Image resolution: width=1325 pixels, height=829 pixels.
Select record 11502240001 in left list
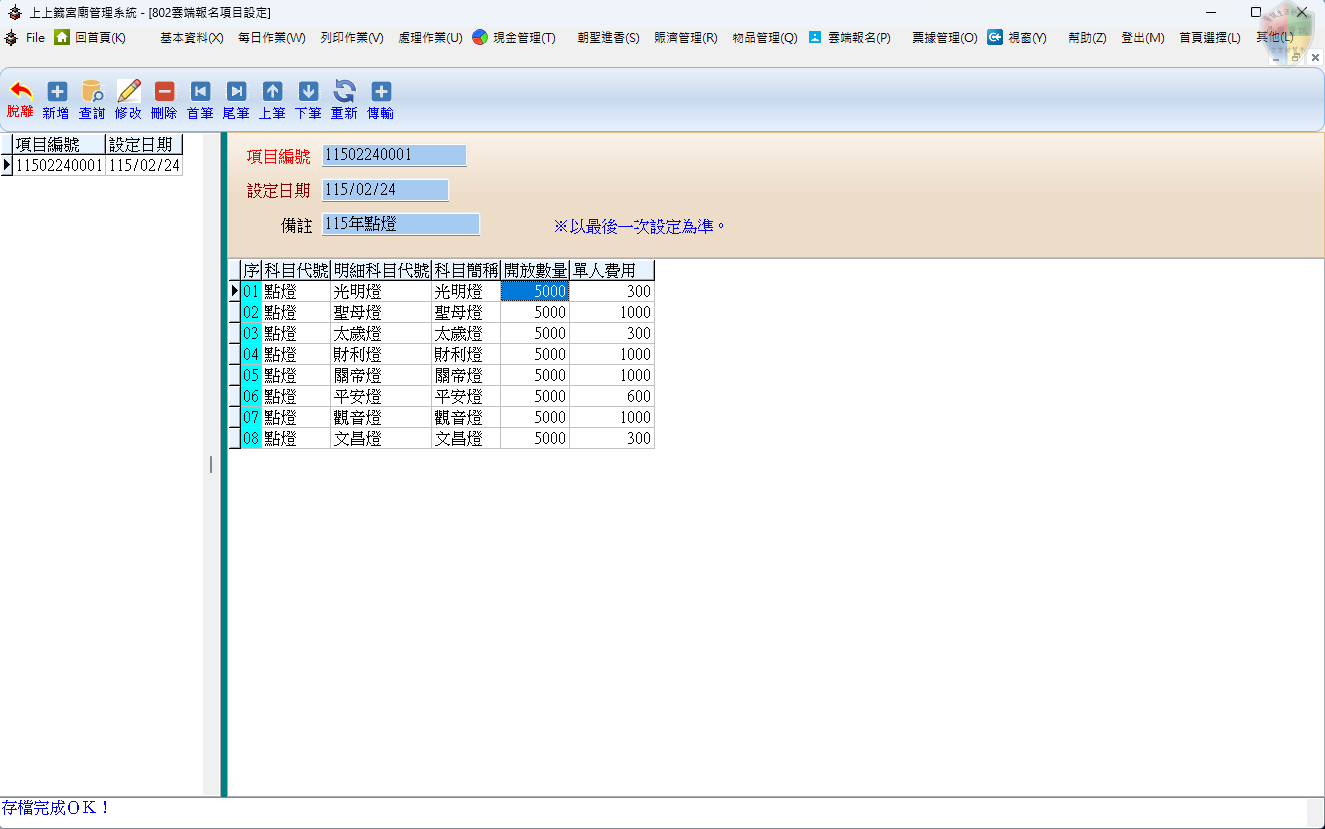[59, 166]
